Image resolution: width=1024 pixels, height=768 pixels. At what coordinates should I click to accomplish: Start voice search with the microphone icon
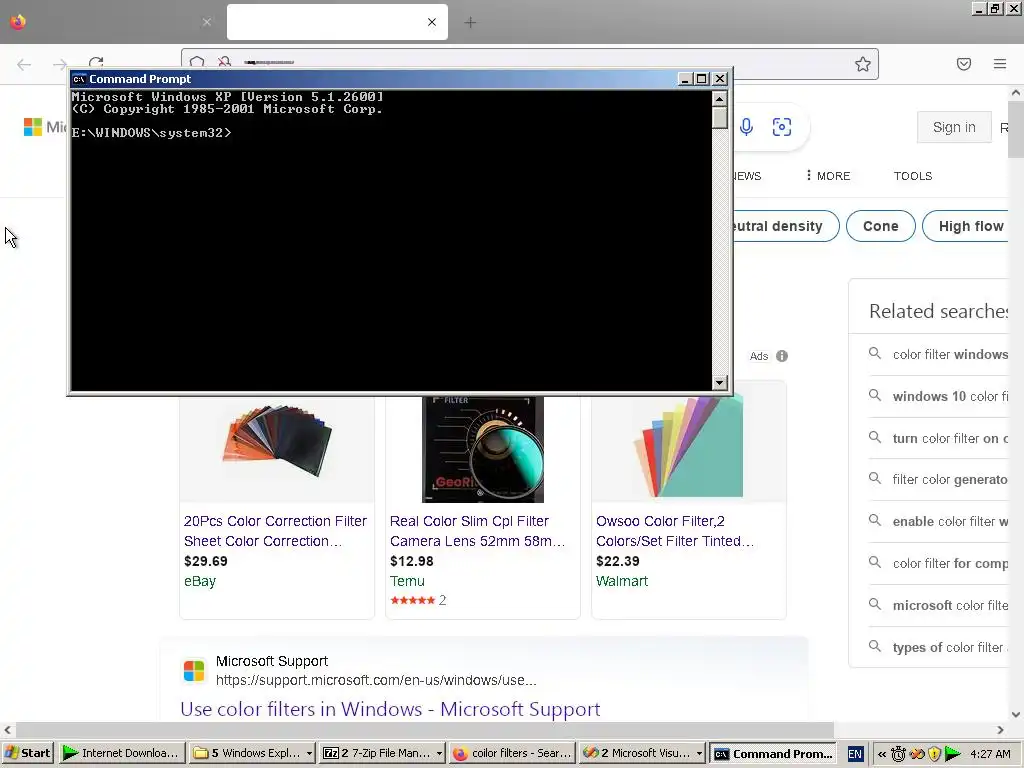coord(746,127)
